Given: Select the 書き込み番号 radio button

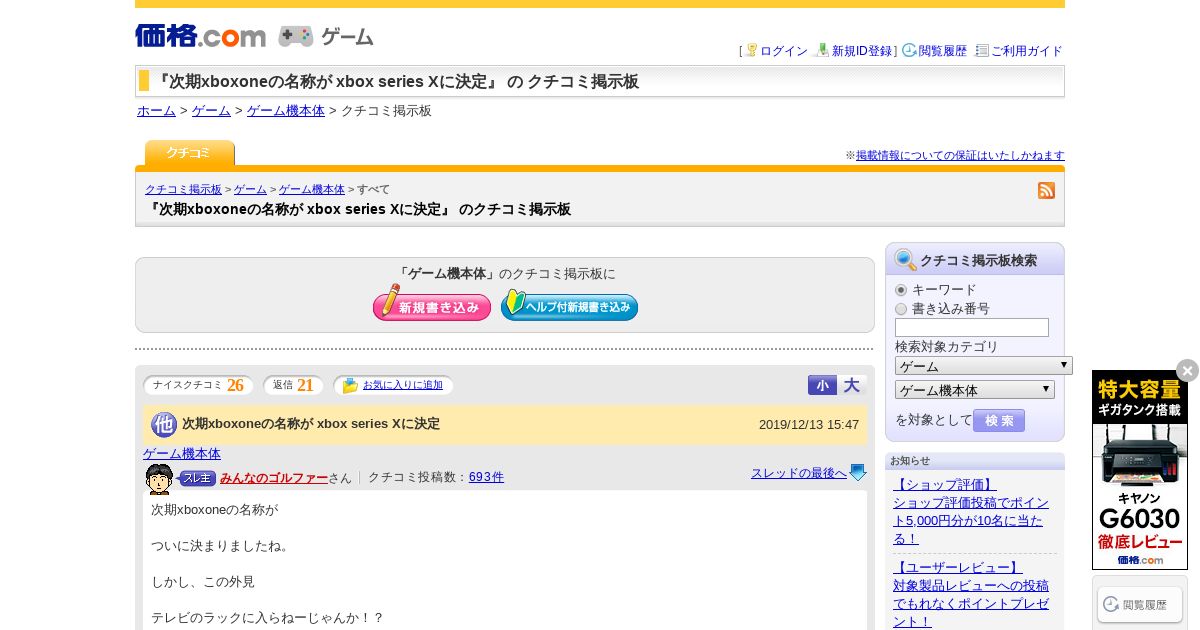Looking at the screenshot, I should click(901, 309).
